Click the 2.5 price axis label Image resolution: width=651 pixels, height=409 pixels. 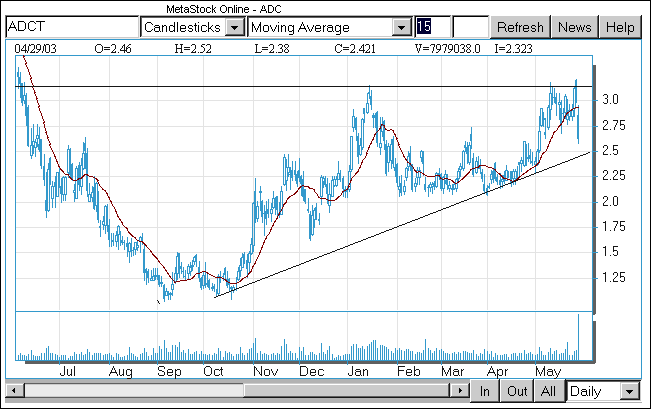coord(610,150)
